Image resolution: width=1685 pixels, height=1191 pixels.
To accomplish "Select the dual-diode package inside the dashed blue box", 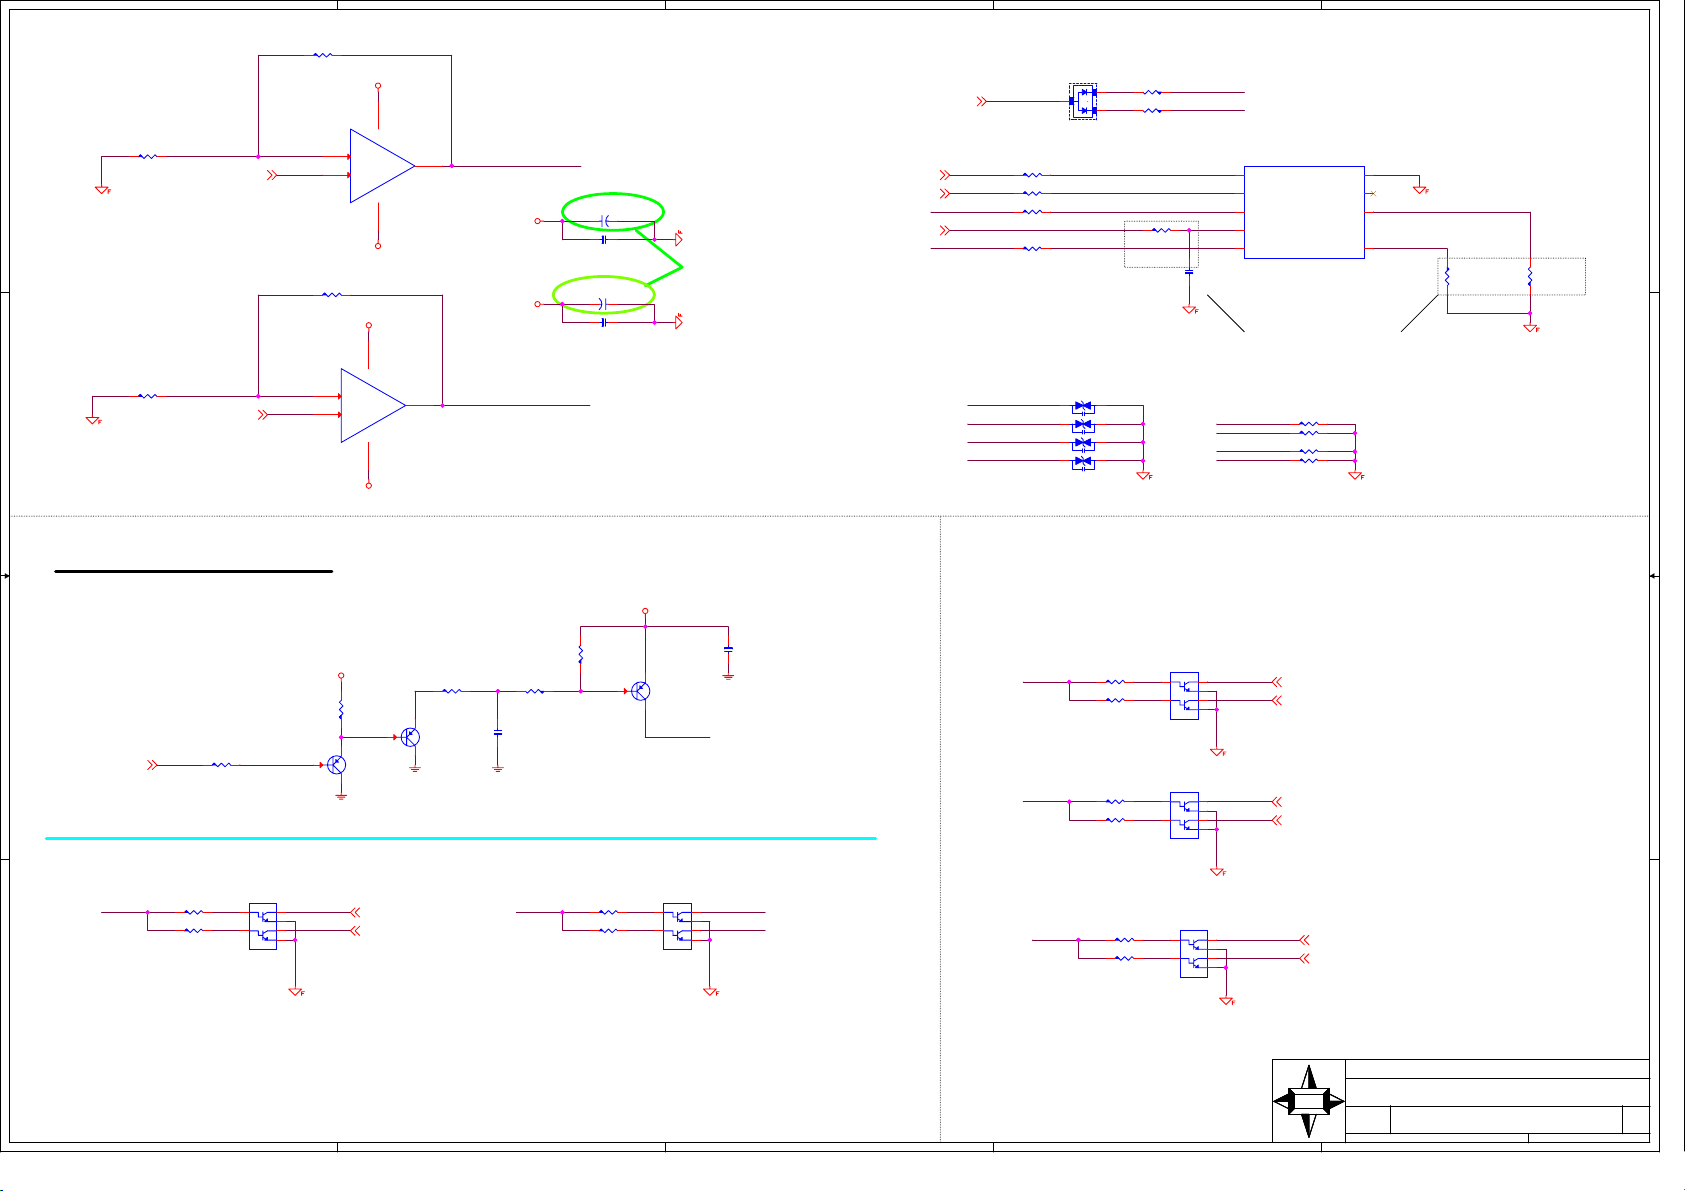I will pos(1083,101).
